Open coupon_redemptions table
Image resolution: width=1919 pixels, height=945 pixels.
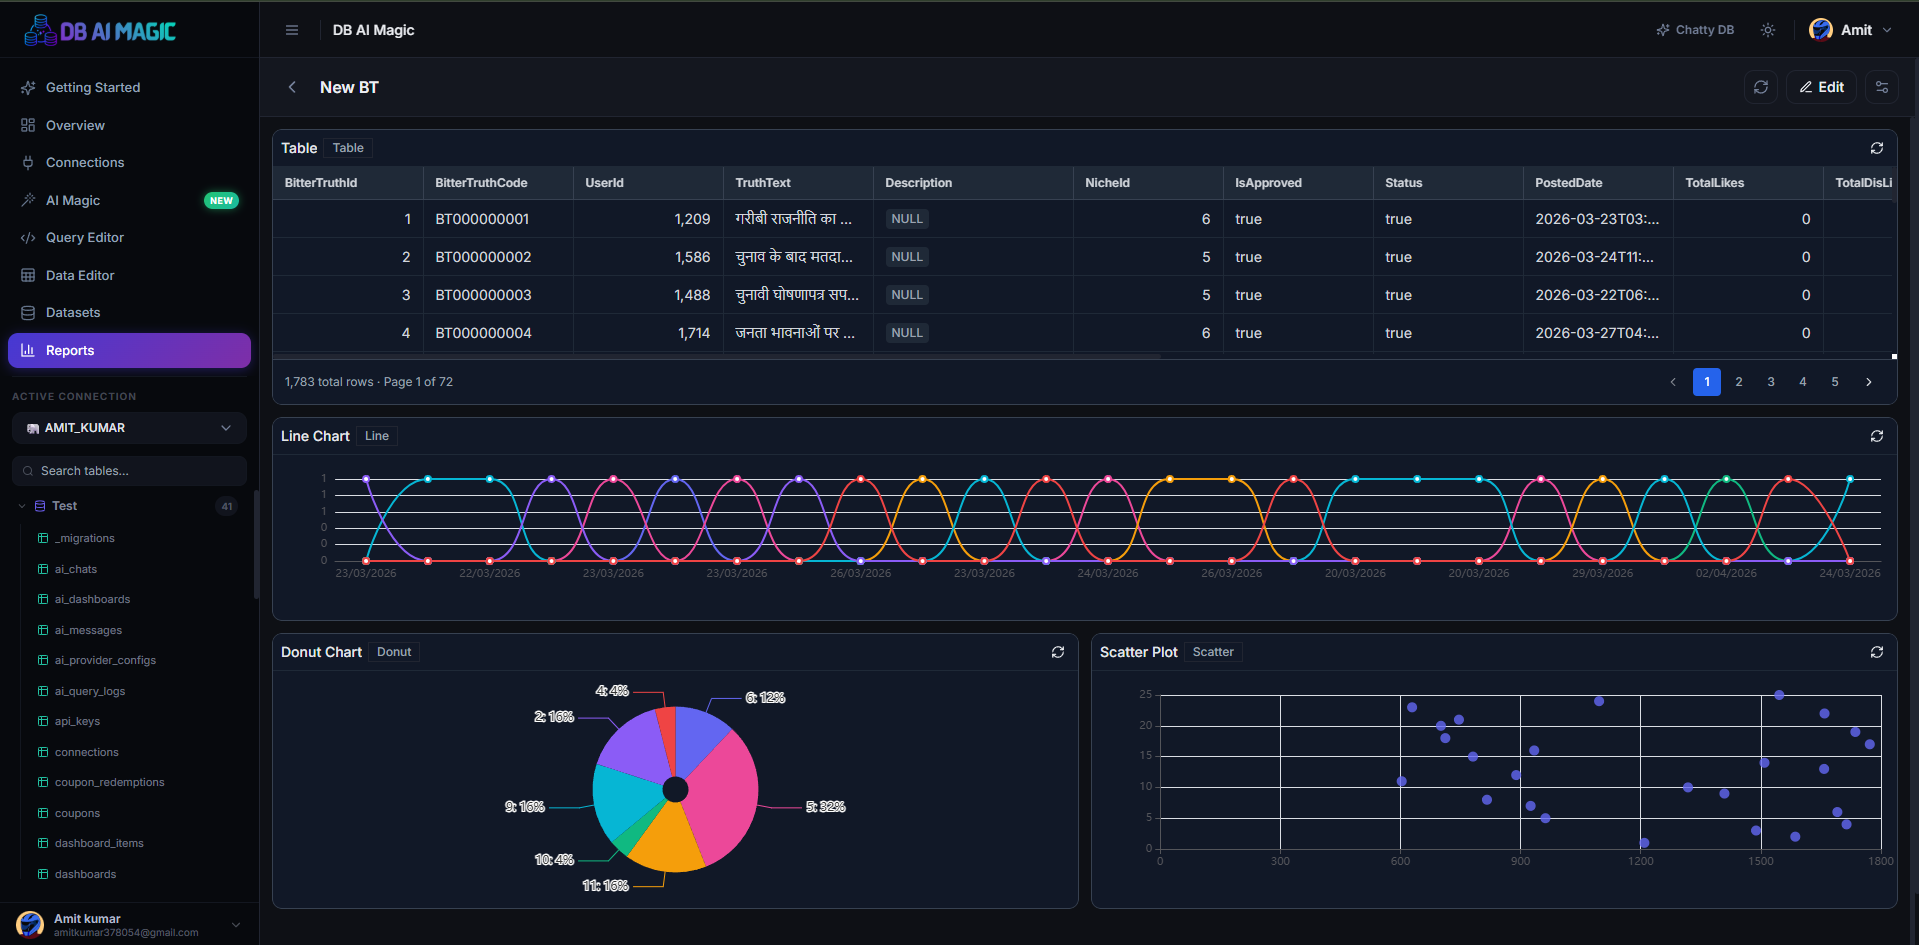pyautogui.click(x=109, y=782)
